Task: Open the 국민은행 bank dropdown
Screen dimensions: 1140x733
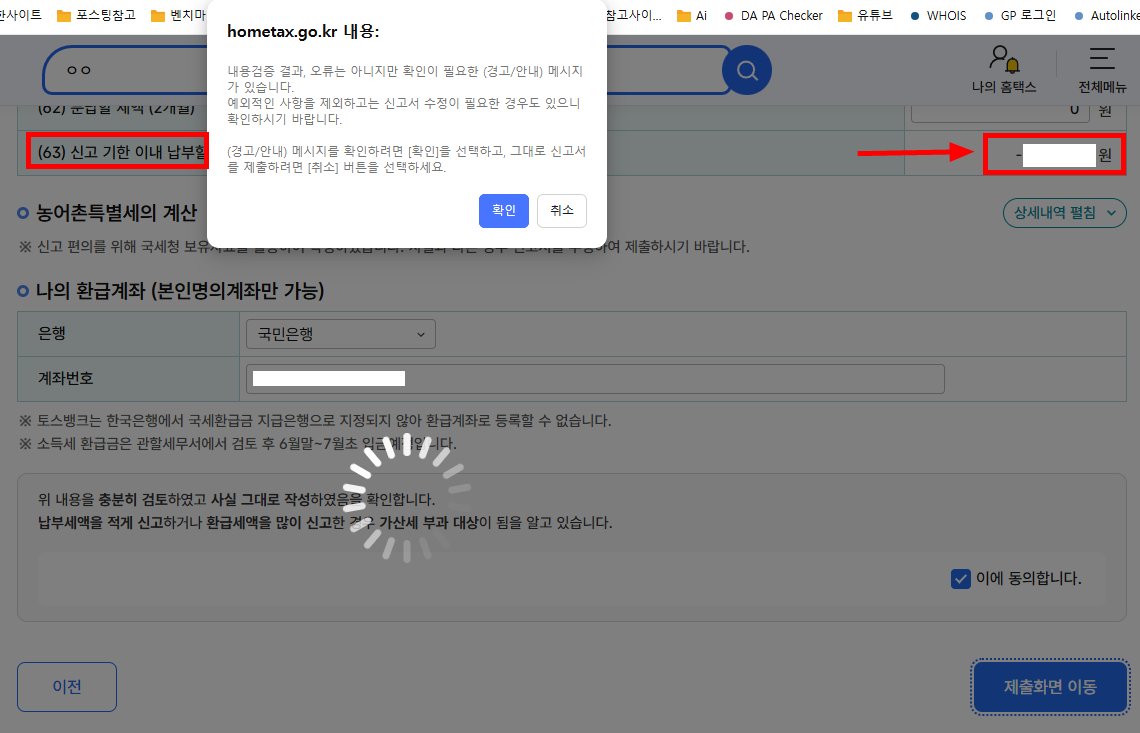Action: pos(341,335)
